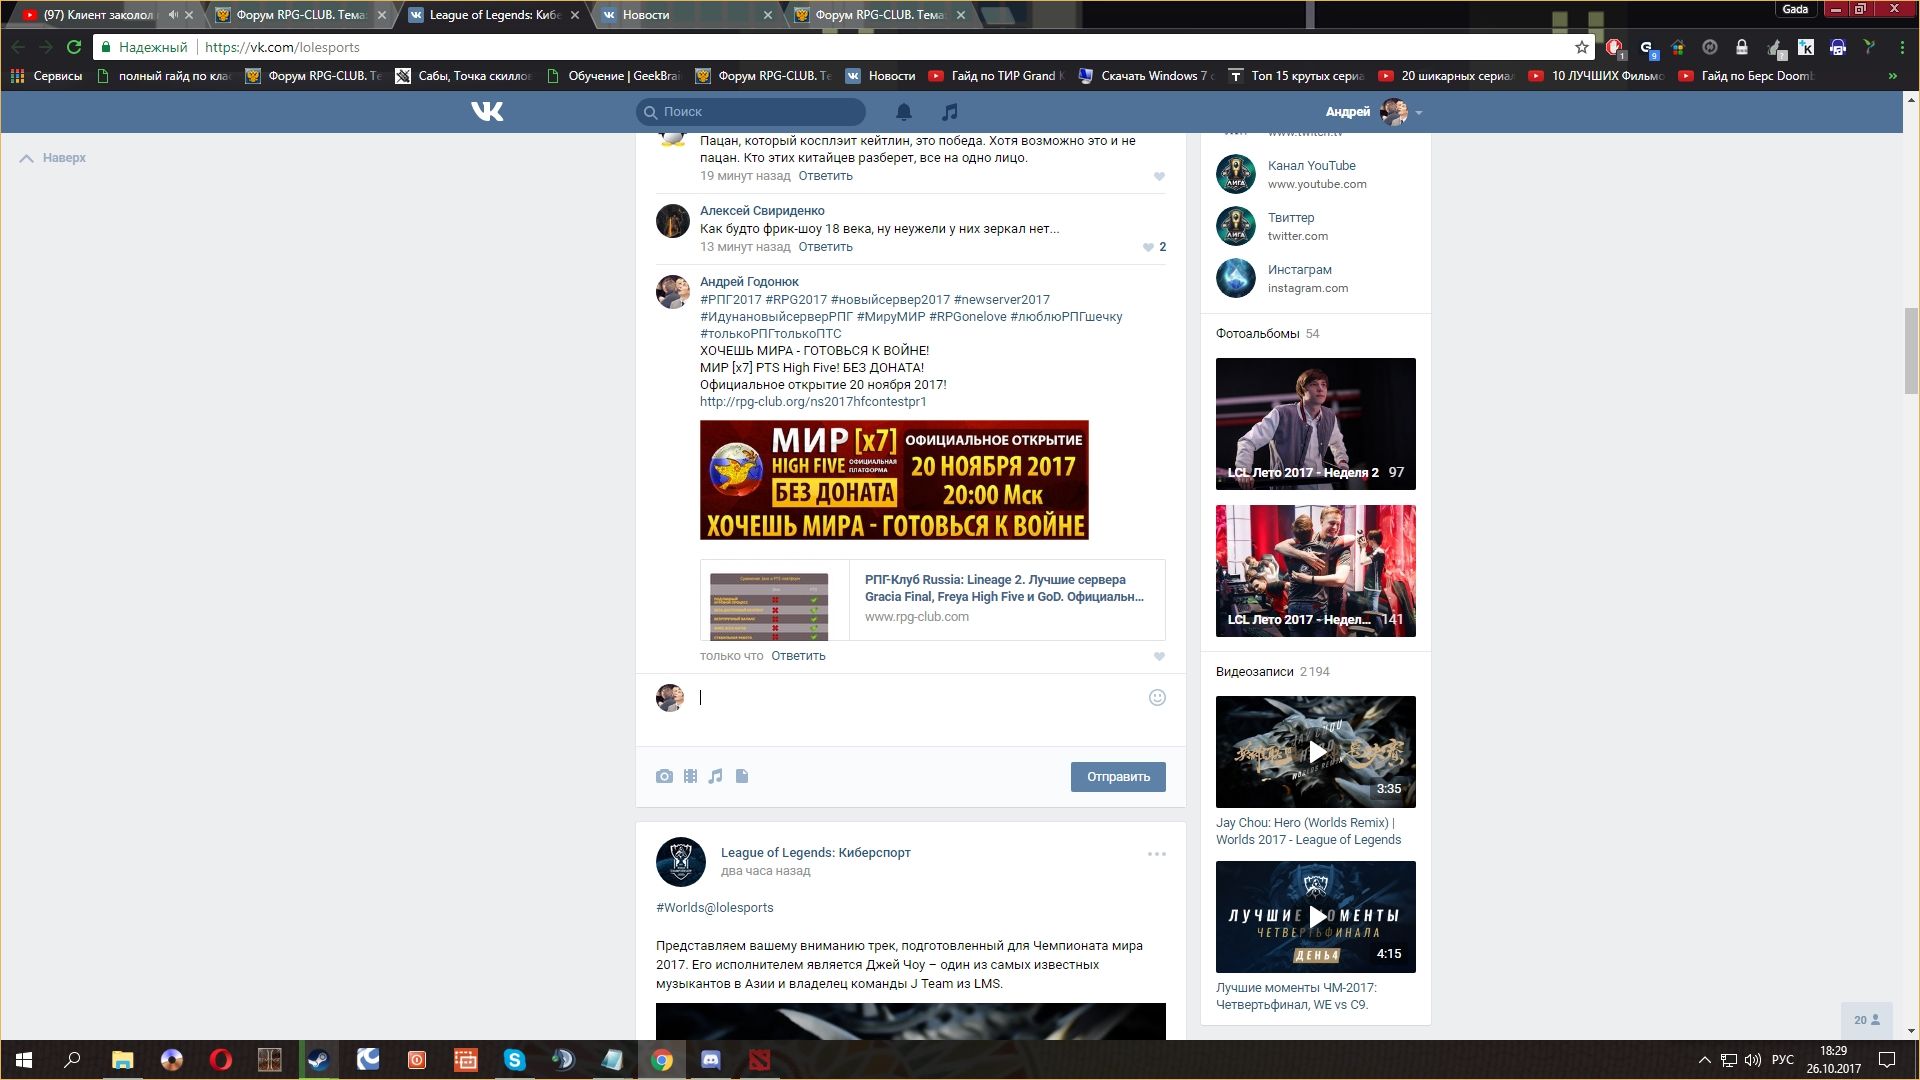Switch keyboard language РУС
Image resolution: width=1920 pixels, height=1080 pixels.
pyautogui.click(x=1782, y=1060)
